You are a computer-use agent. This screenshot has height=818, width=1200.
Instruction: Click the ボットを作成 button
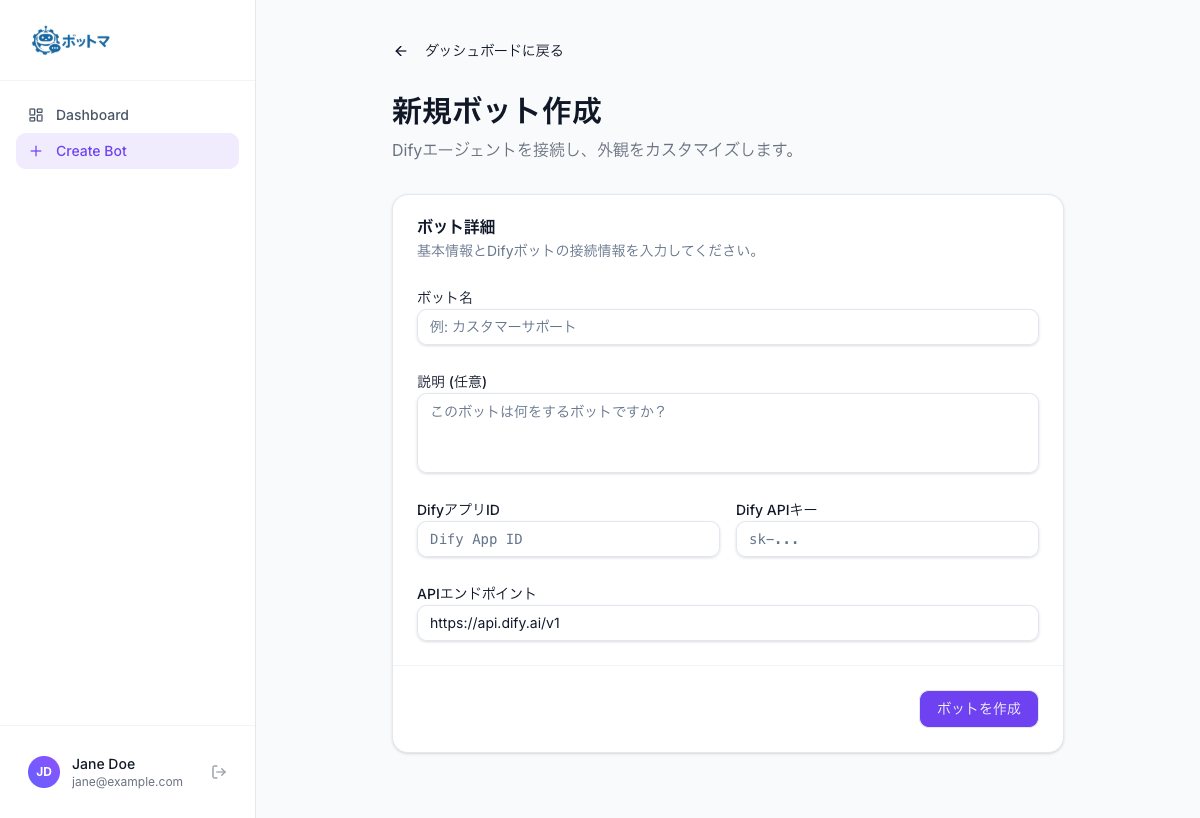(978, 708)
